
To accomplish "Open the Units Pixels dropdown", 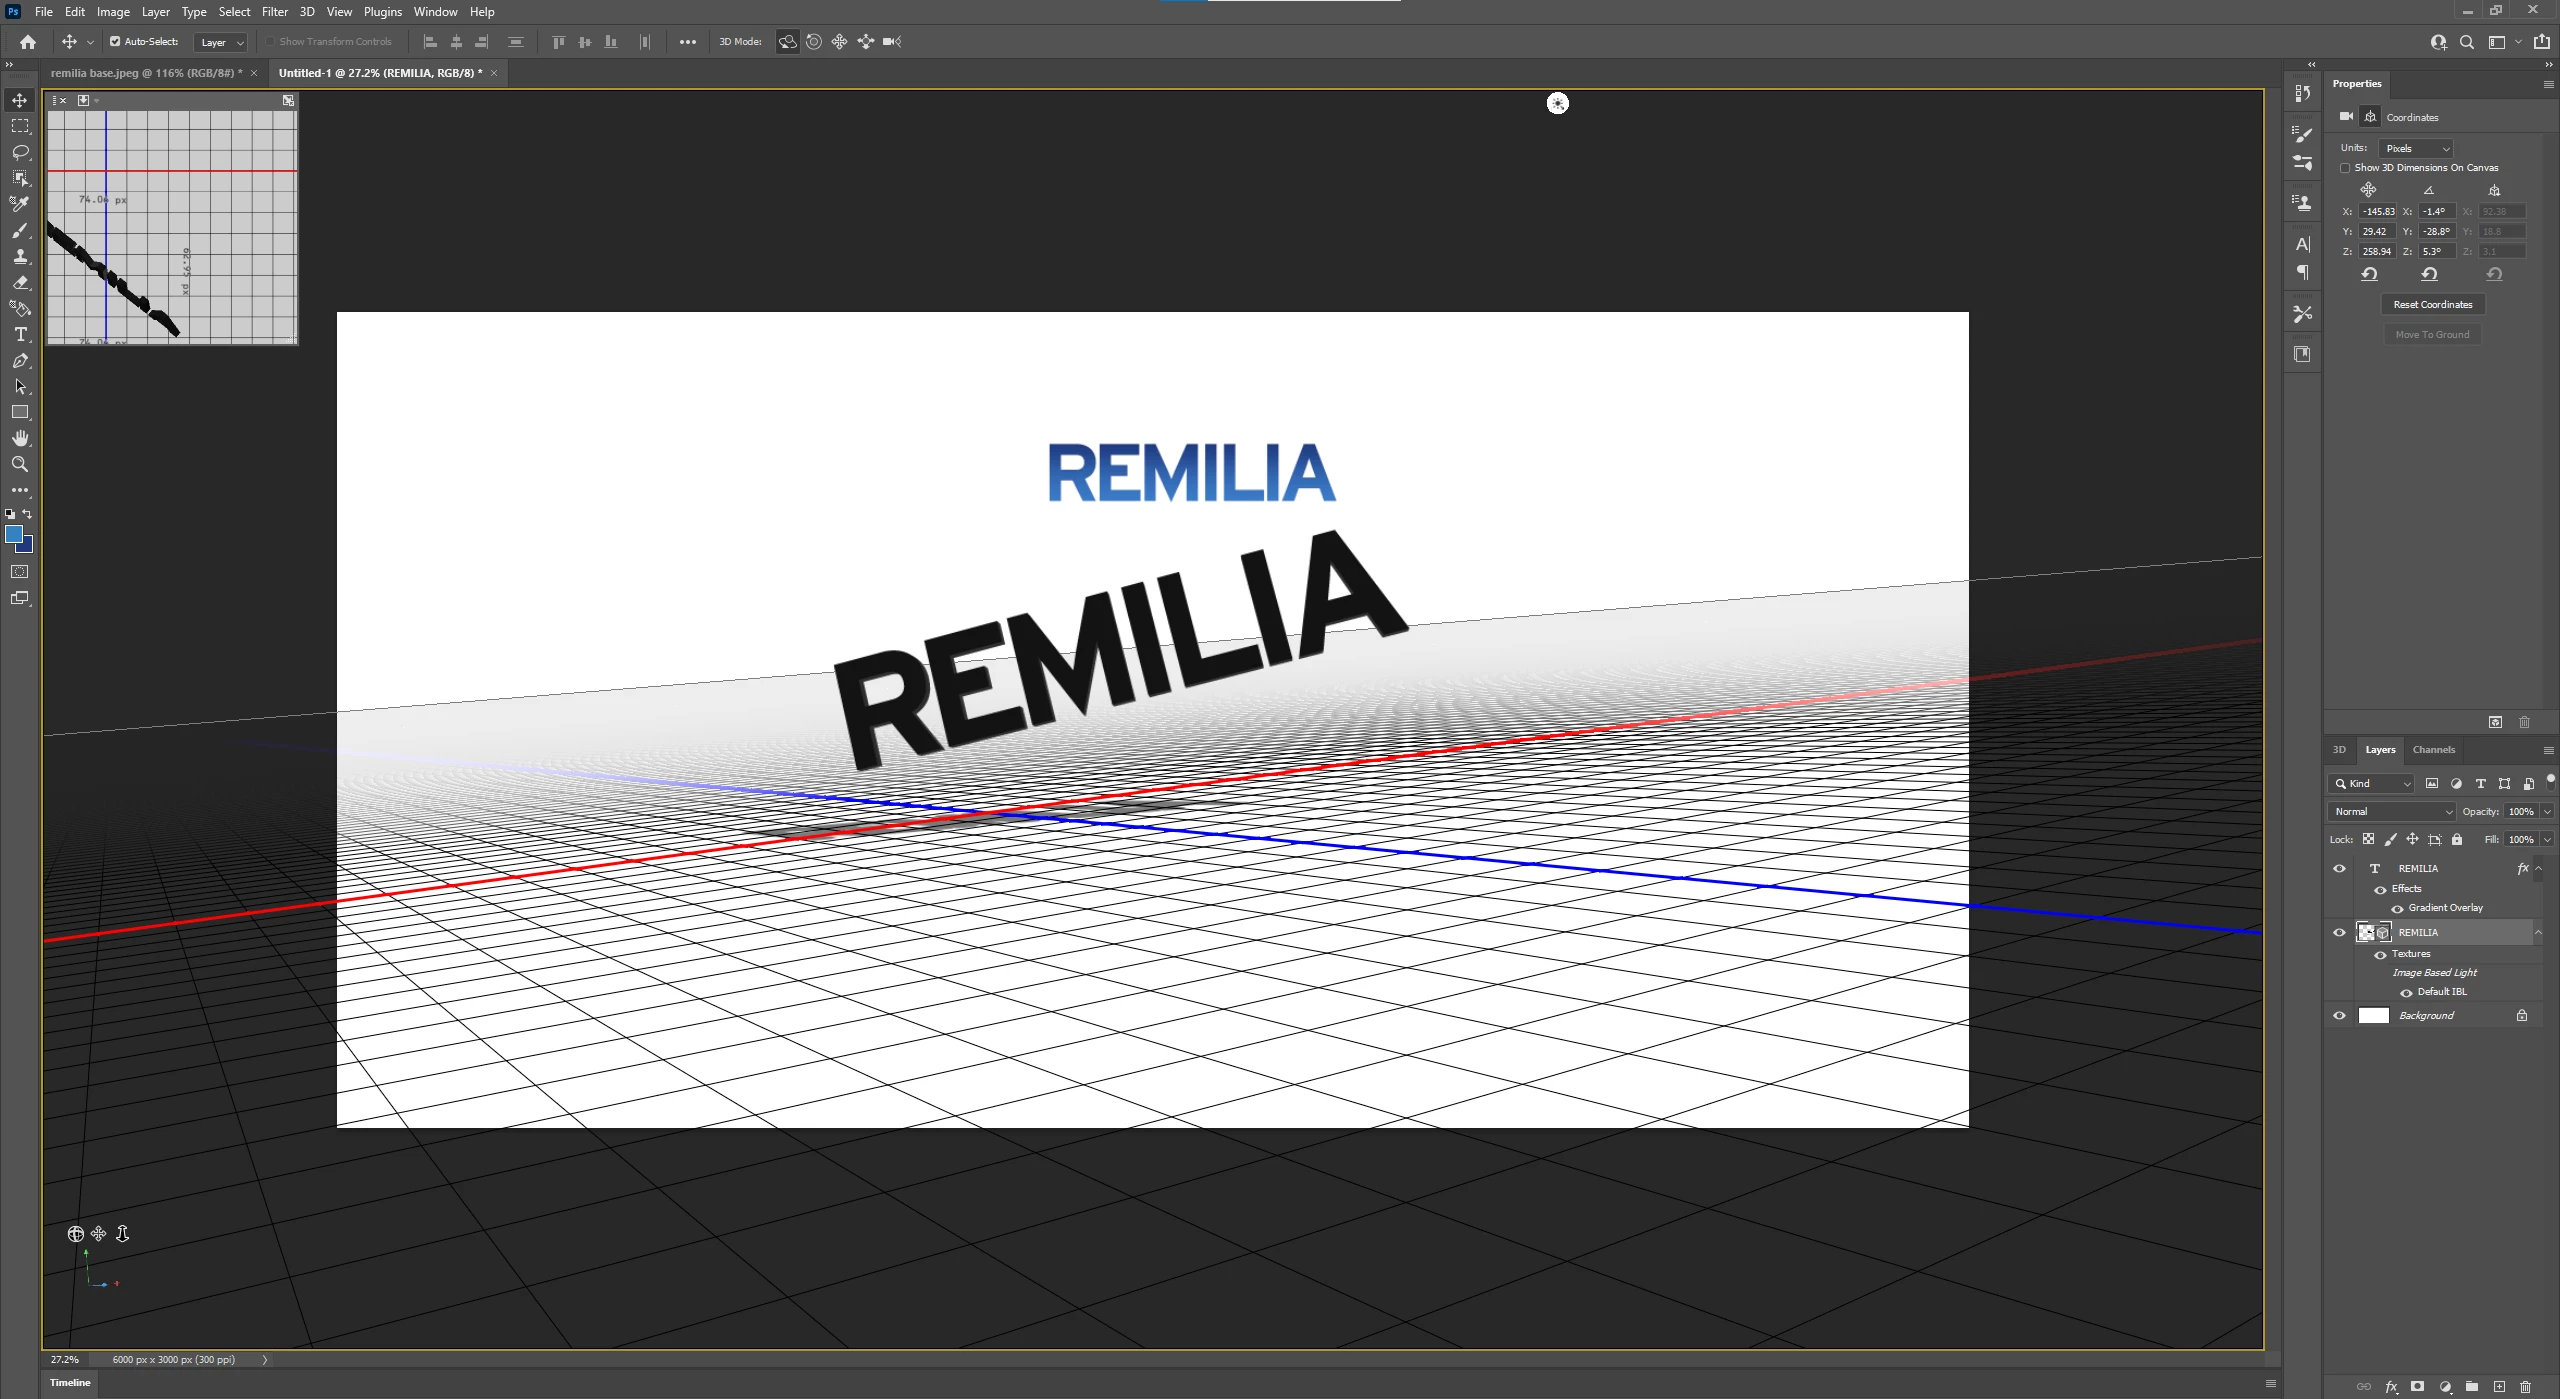I will click(x=2417, y=148).
